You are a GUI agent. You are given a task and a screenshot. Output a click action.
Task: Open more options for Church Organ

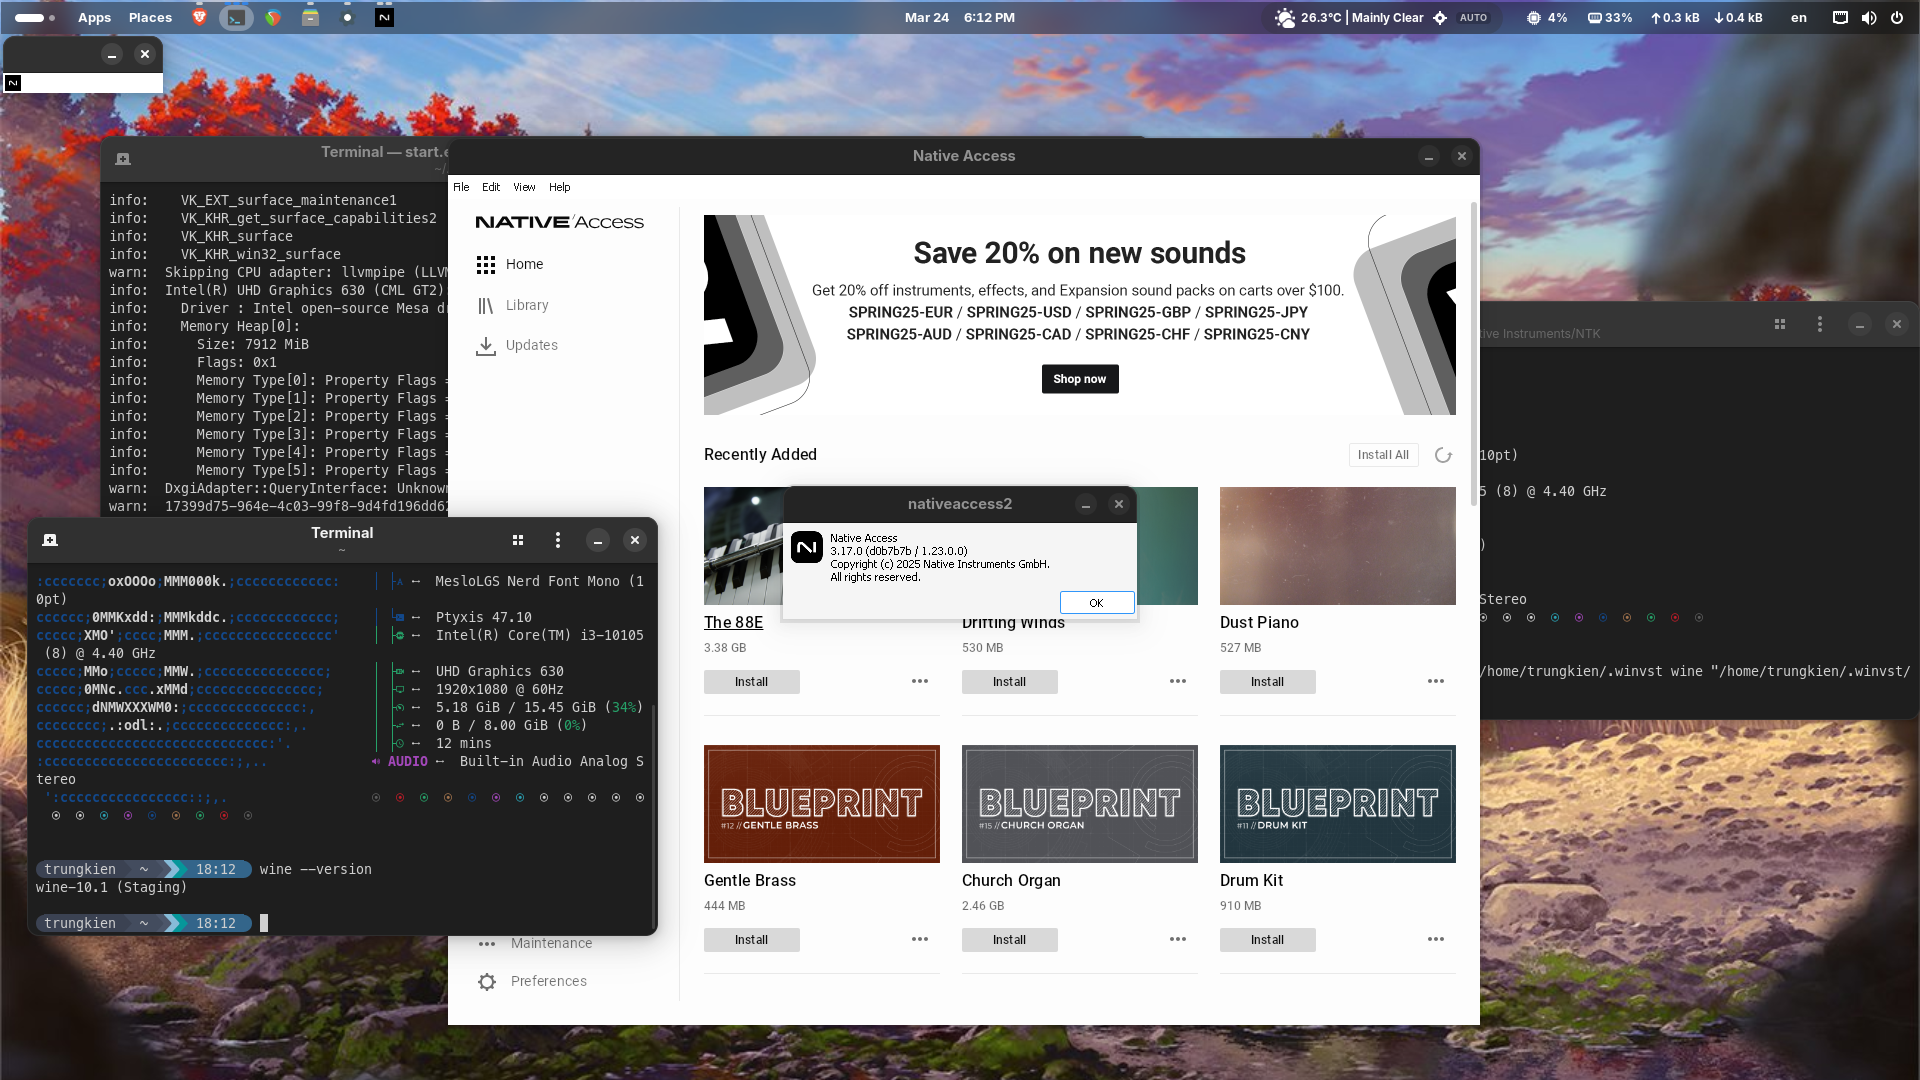tap(1178, 939)
